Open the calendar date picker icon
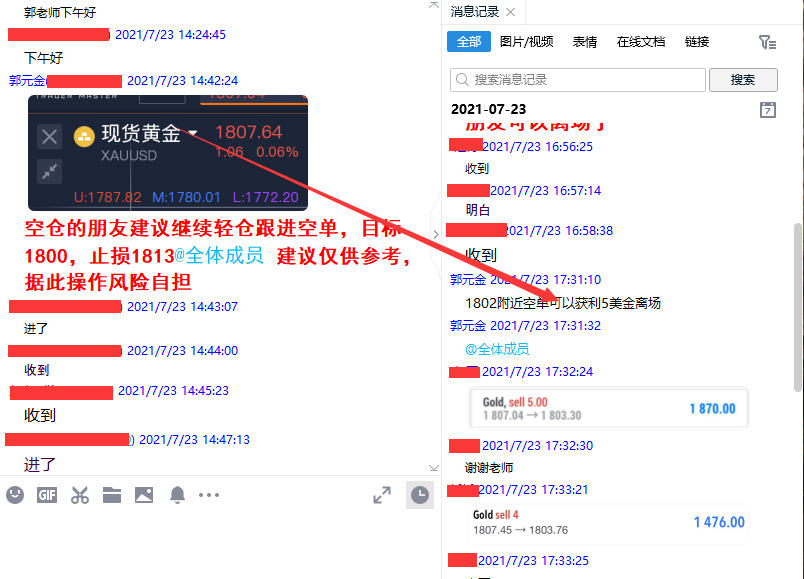804x579 pixels. coord(768,110)
